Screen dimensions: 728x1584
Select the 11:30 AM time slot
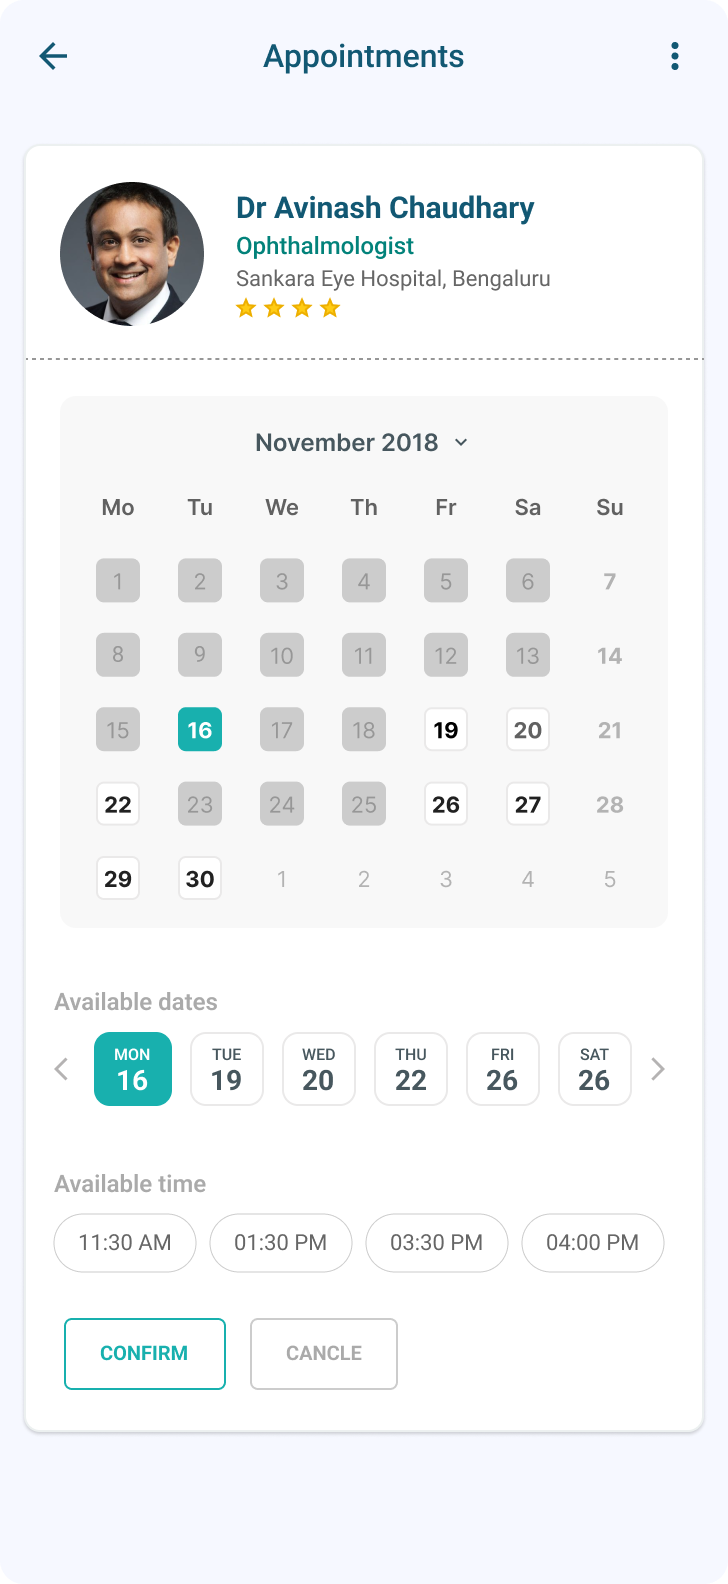tap(125, 1243)
